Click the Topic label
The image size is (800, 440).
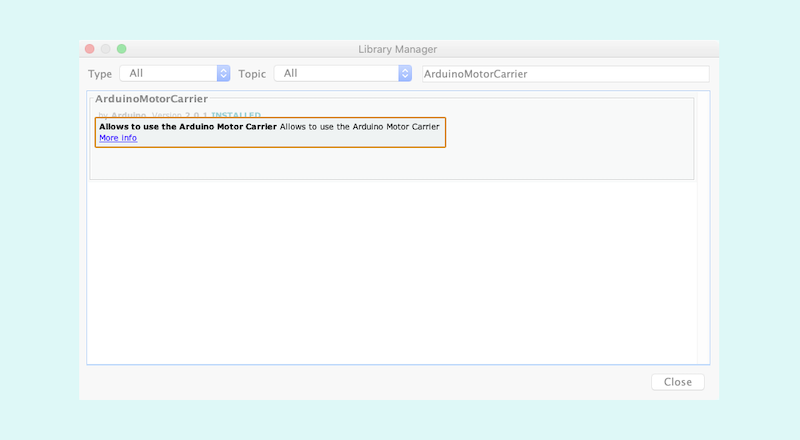(252, 74)
